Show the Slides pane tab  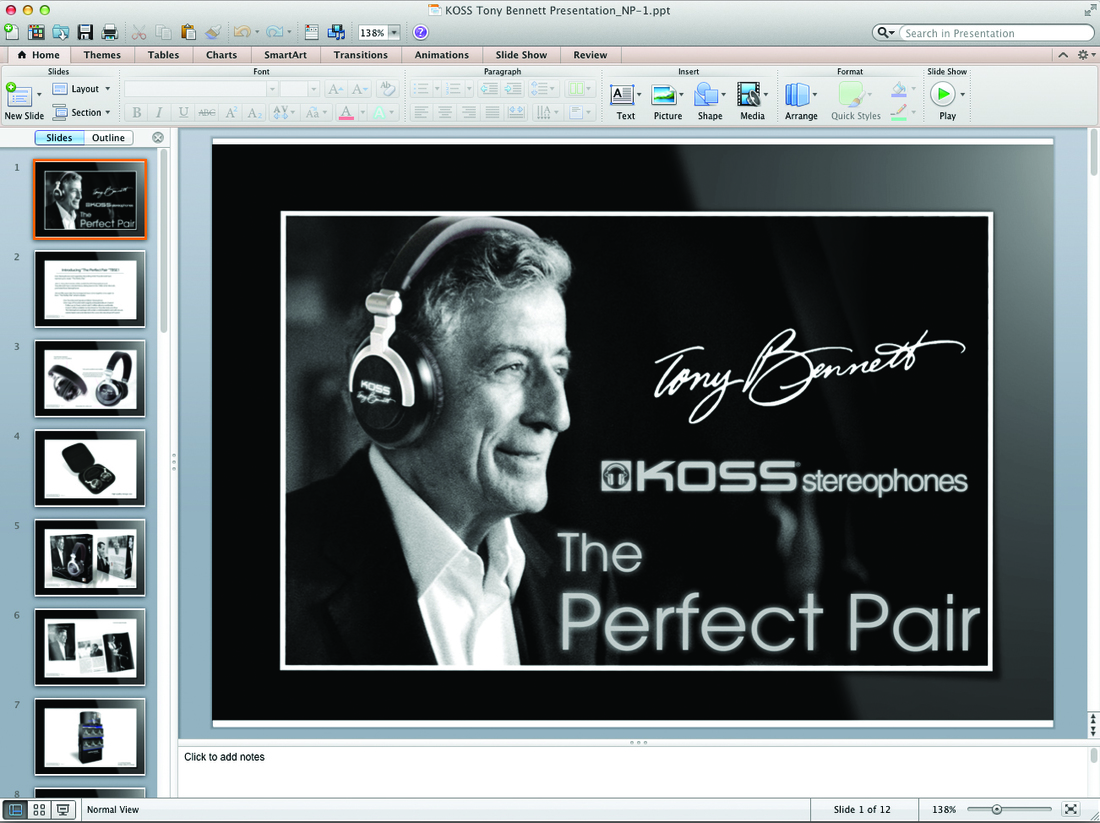59,138
